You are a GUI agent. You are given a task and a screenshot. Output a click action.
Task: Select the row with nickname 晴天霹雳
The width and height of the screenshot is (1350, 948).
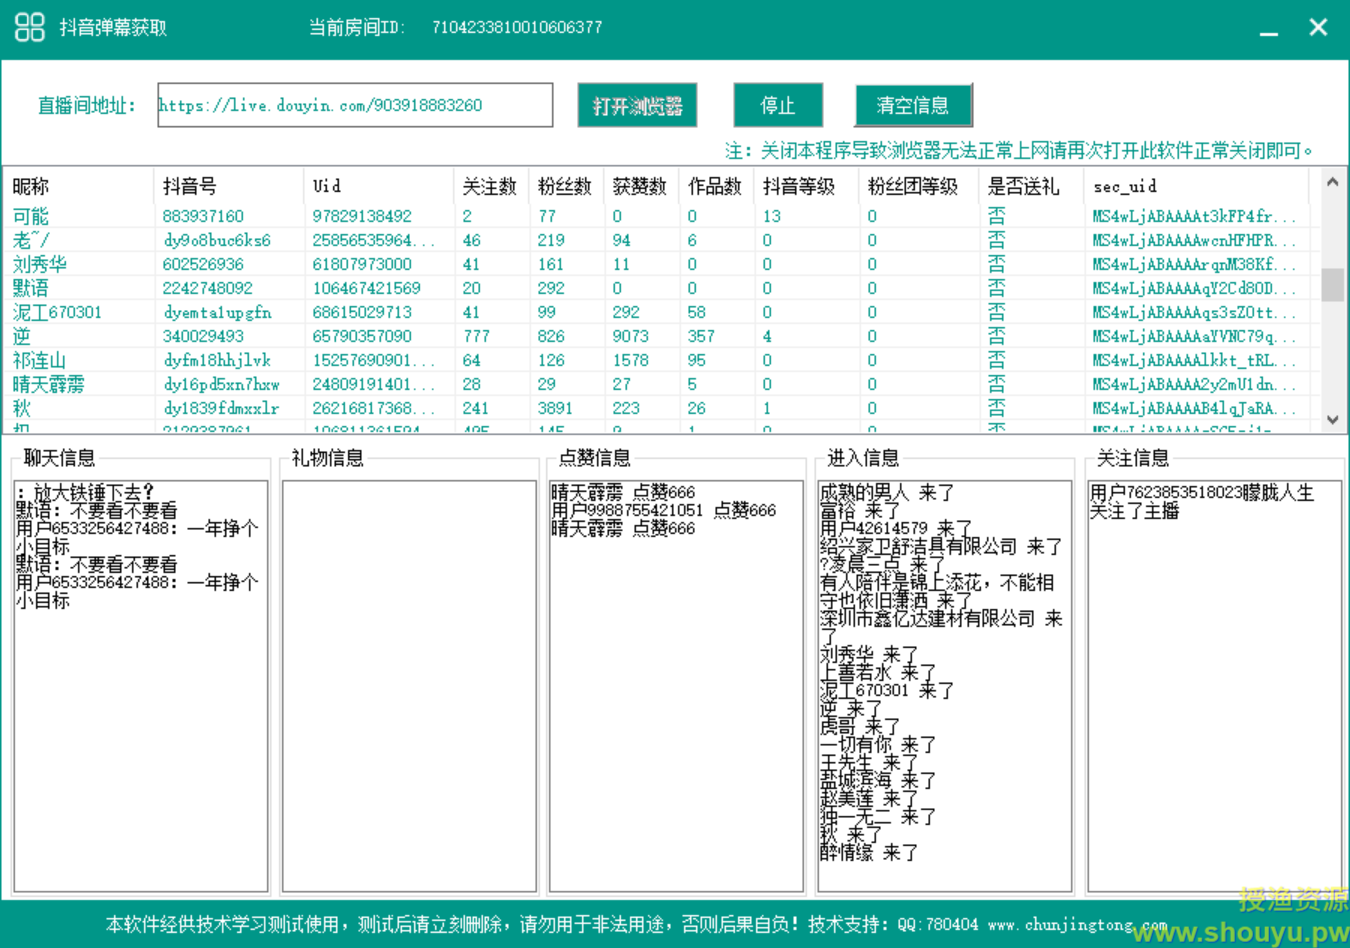657,384
